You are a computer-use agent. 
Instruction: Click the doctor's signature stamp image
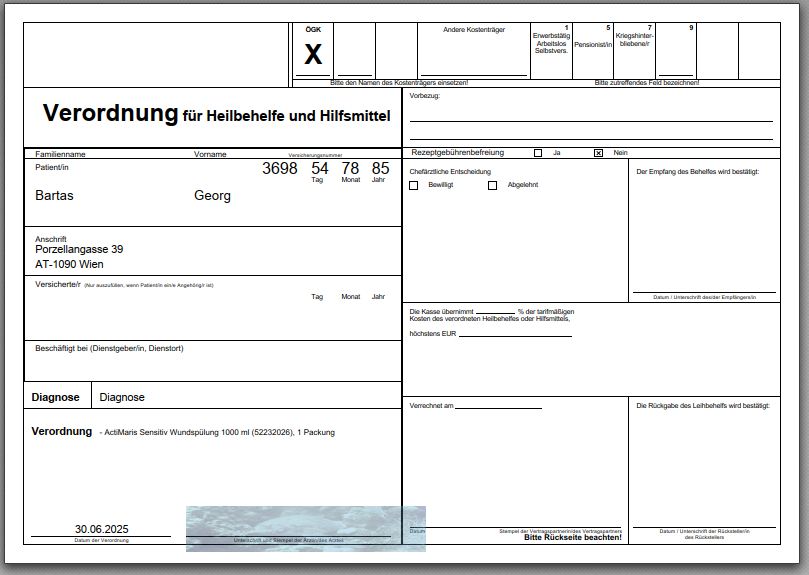(x=305, y=528)
